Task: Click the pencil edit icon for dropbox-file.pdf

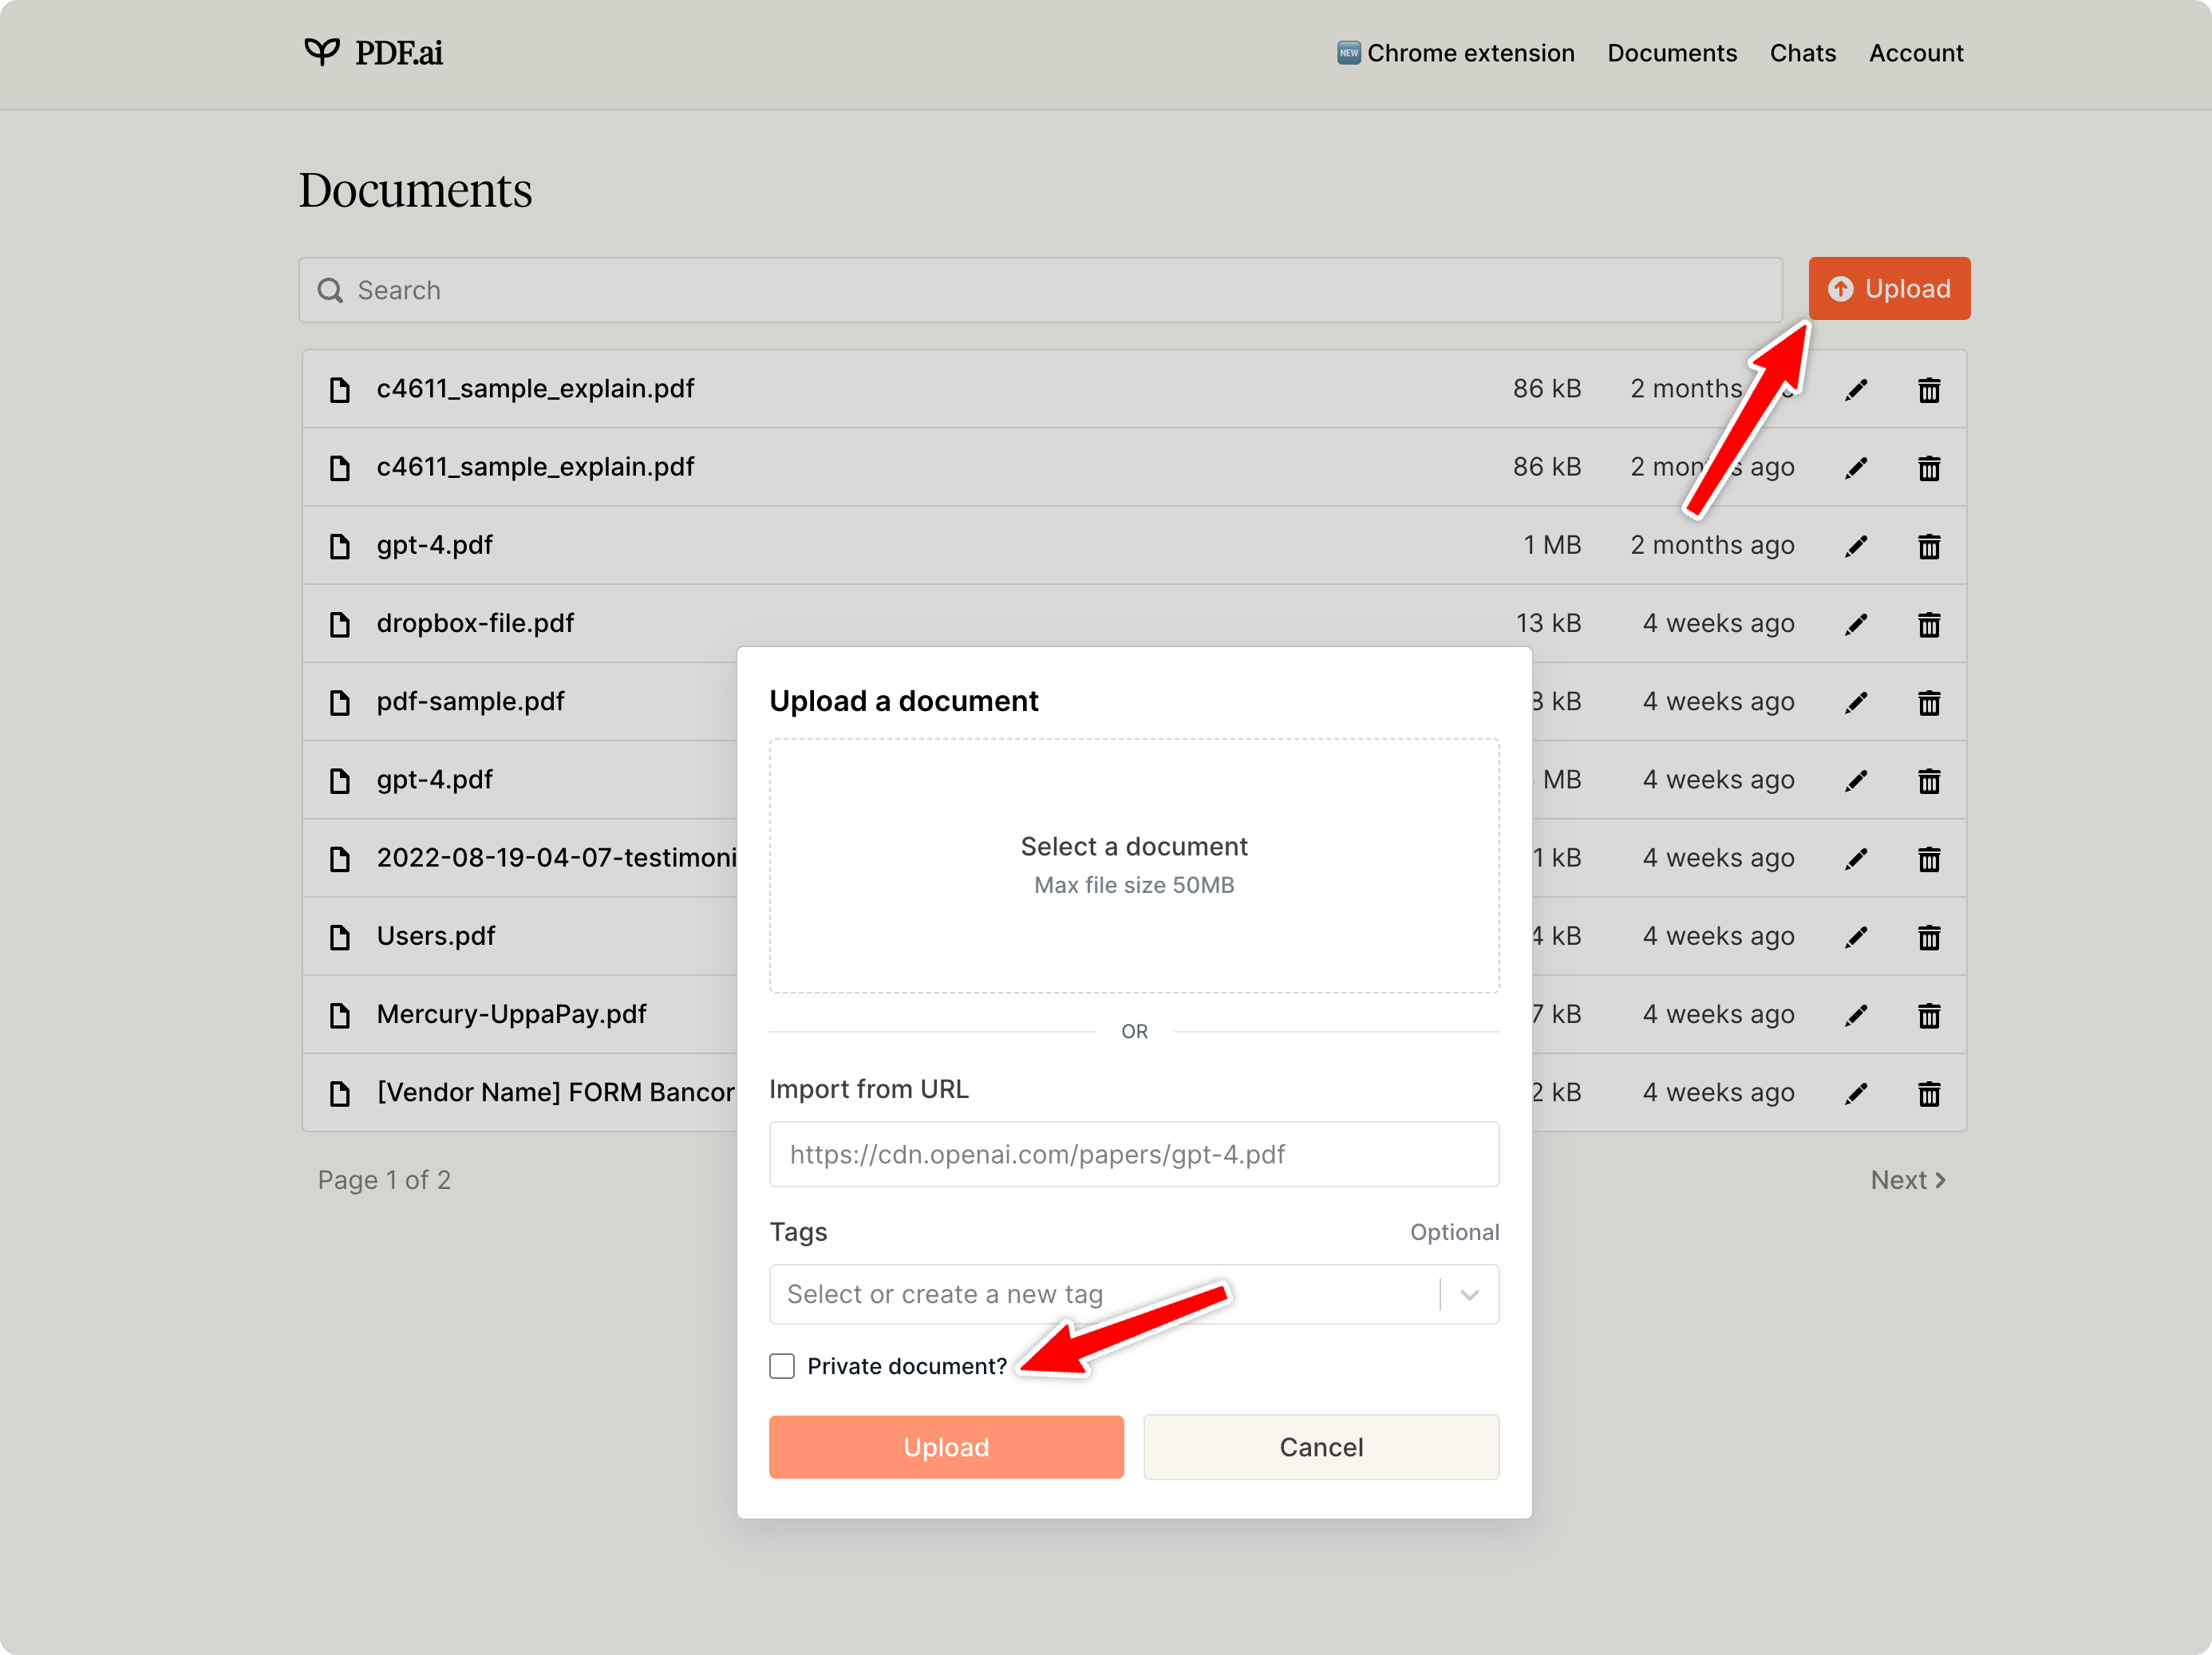Action: (x=1856, y=625)
